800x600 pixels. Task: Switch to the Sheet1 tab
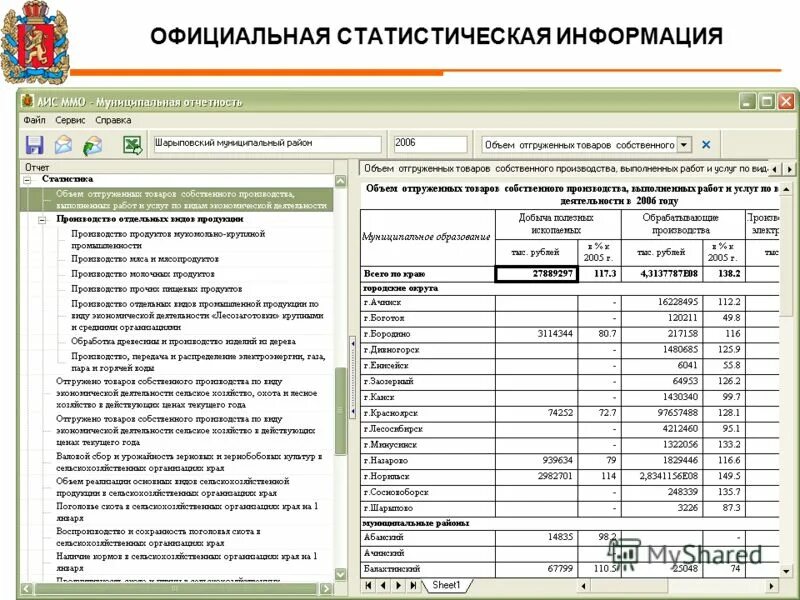click(445, 585)
